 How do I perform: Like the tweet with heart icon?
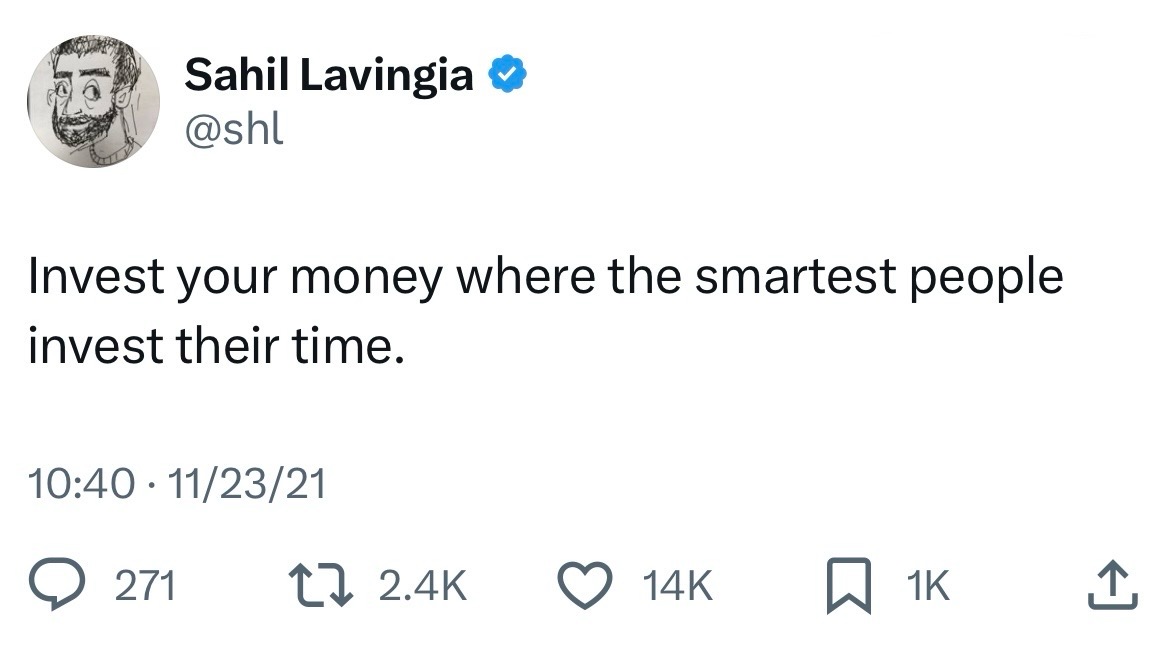click(599, 586)
